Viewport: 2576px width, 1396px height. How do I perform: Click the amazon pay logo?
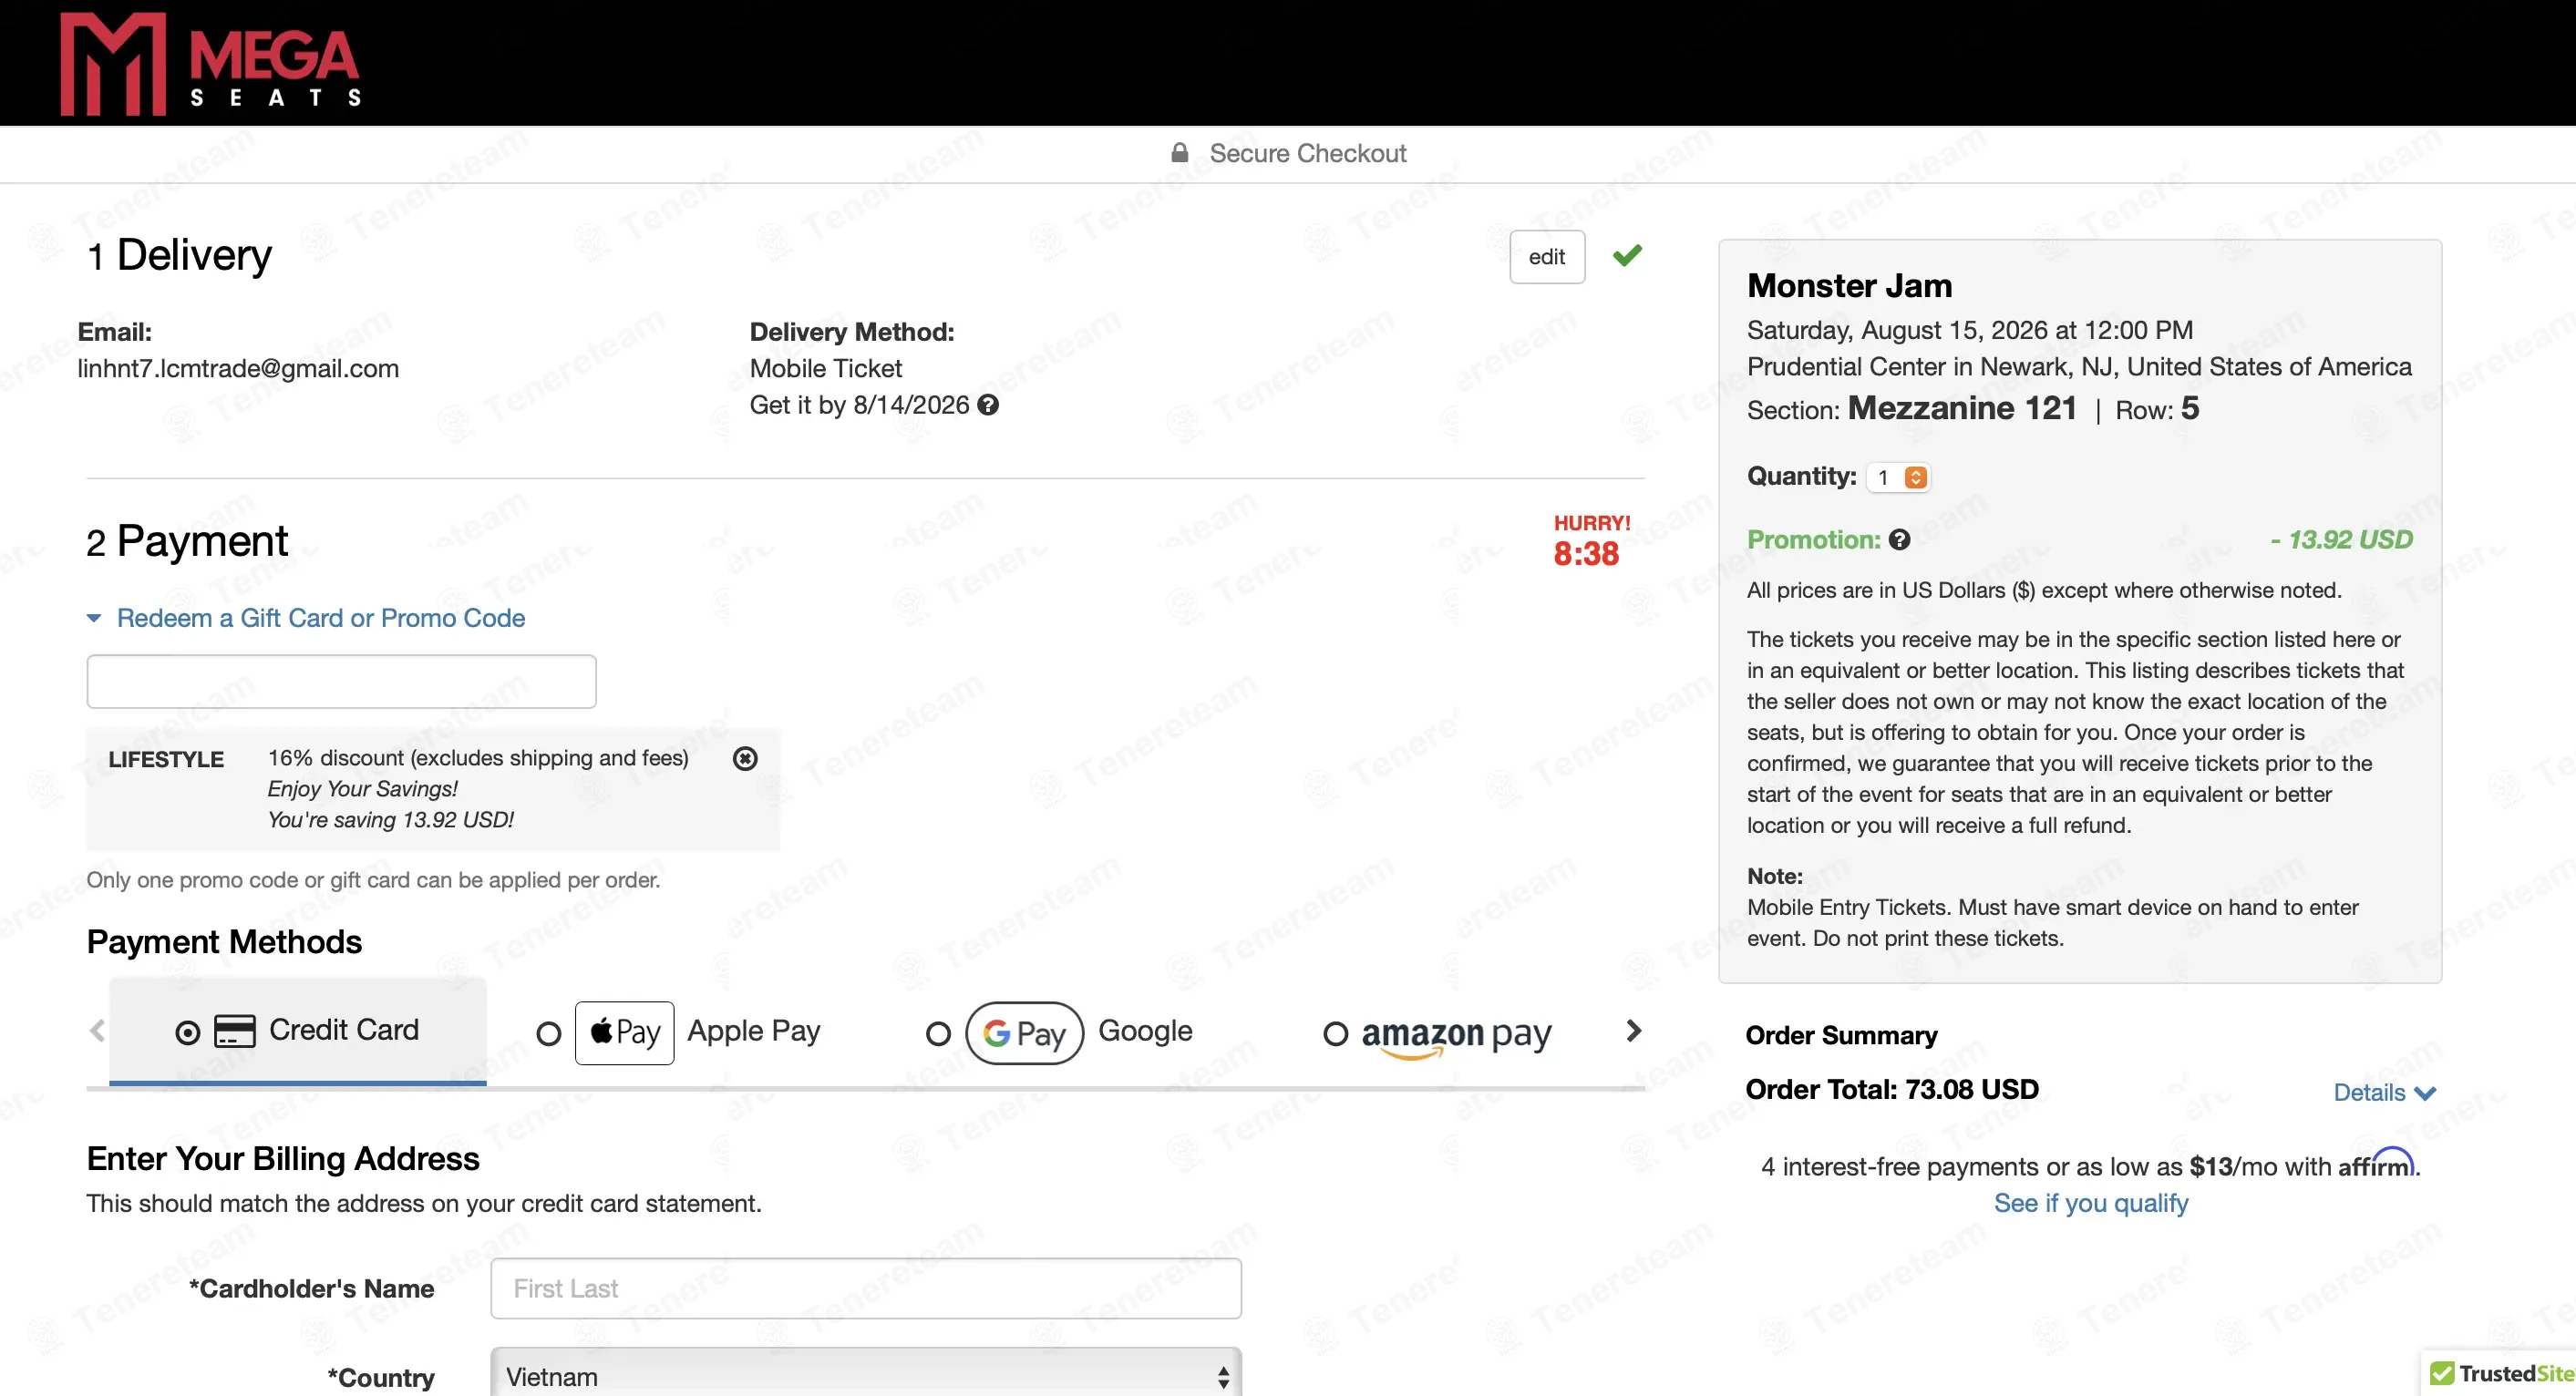1456,1035
